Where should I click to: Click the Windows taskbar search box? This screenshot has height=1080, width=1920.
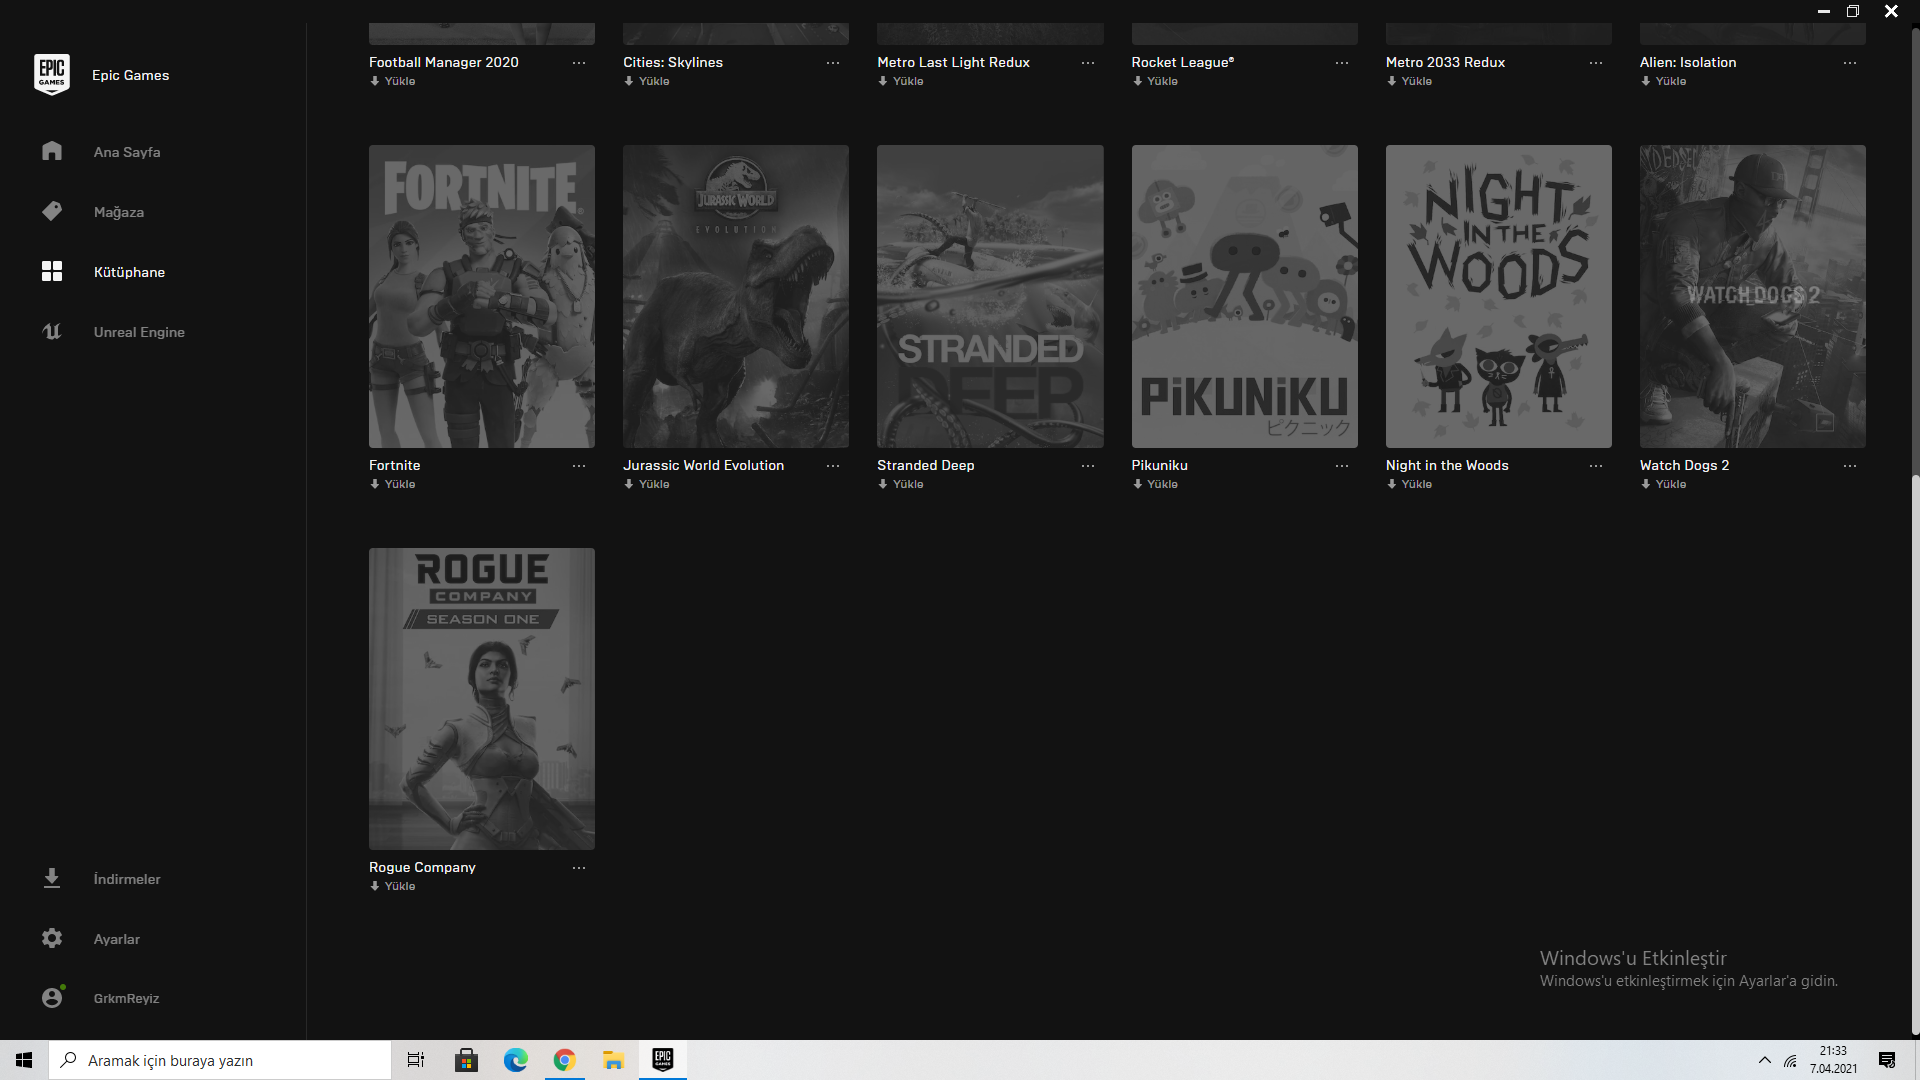click(220, 1060)
